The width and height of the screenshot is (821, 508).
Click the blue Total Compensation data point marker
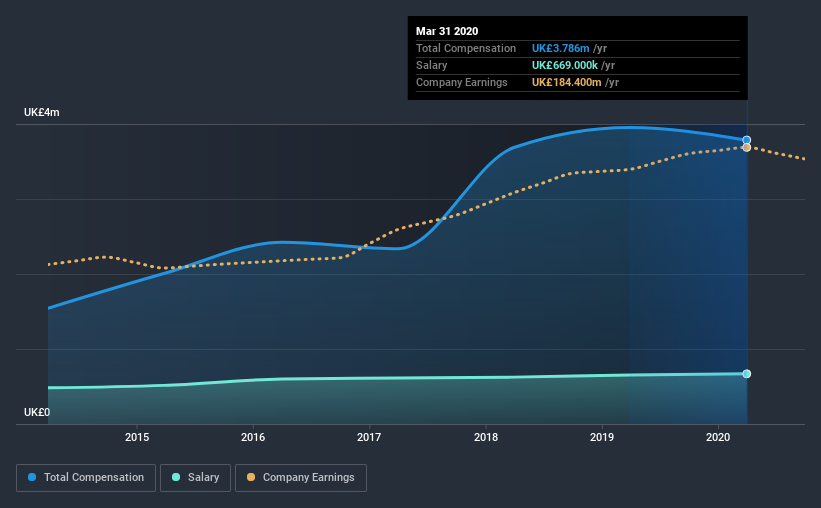[x=747, y=140]
